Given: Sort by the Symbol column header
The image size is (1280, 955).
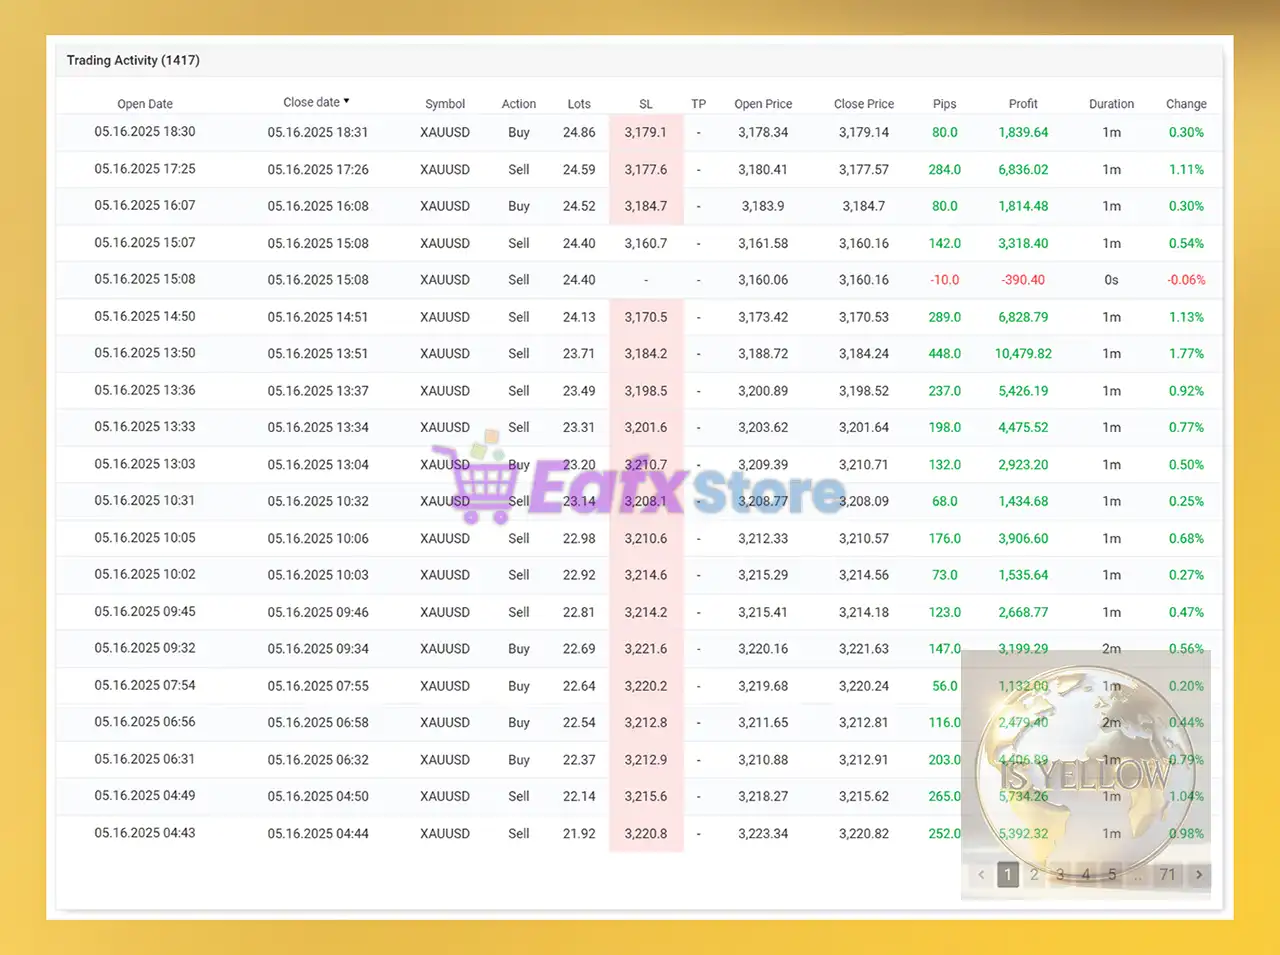Looking at the screenshot, I should [x=445, y=104].
